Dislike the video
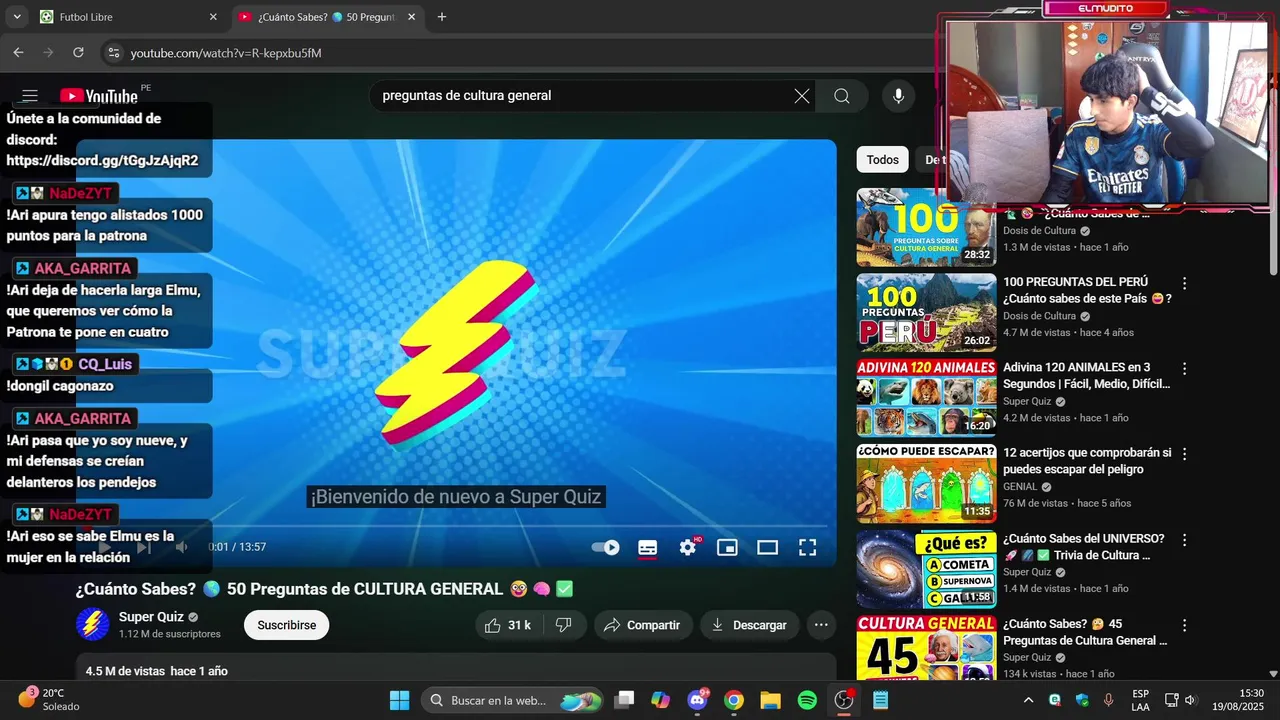The width and height of the screenshot is (1280, 720). coord(563,625)
